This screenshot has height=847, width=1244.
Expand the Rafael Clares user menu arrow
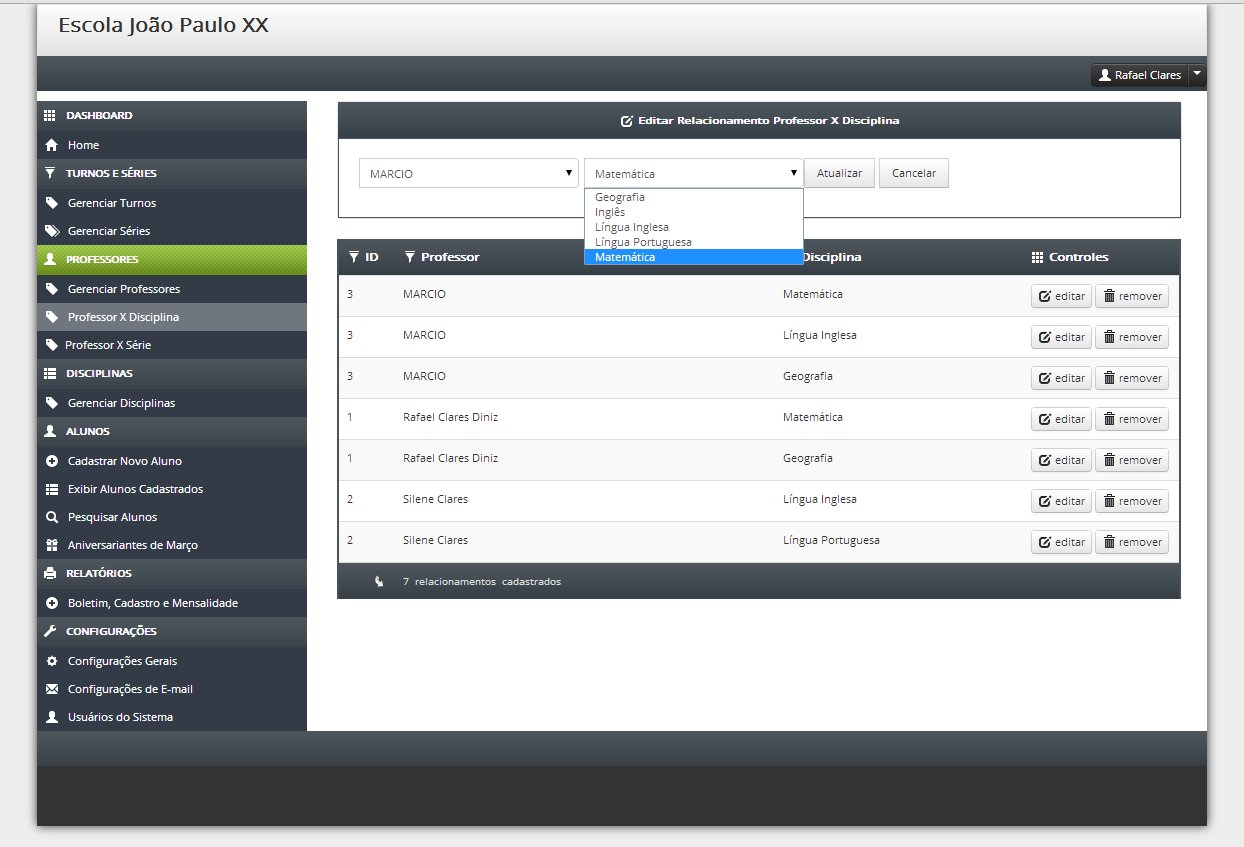1197,75
